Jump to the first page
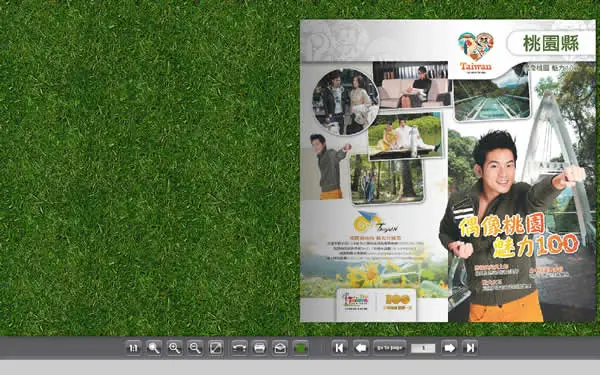 pos(339,348)
